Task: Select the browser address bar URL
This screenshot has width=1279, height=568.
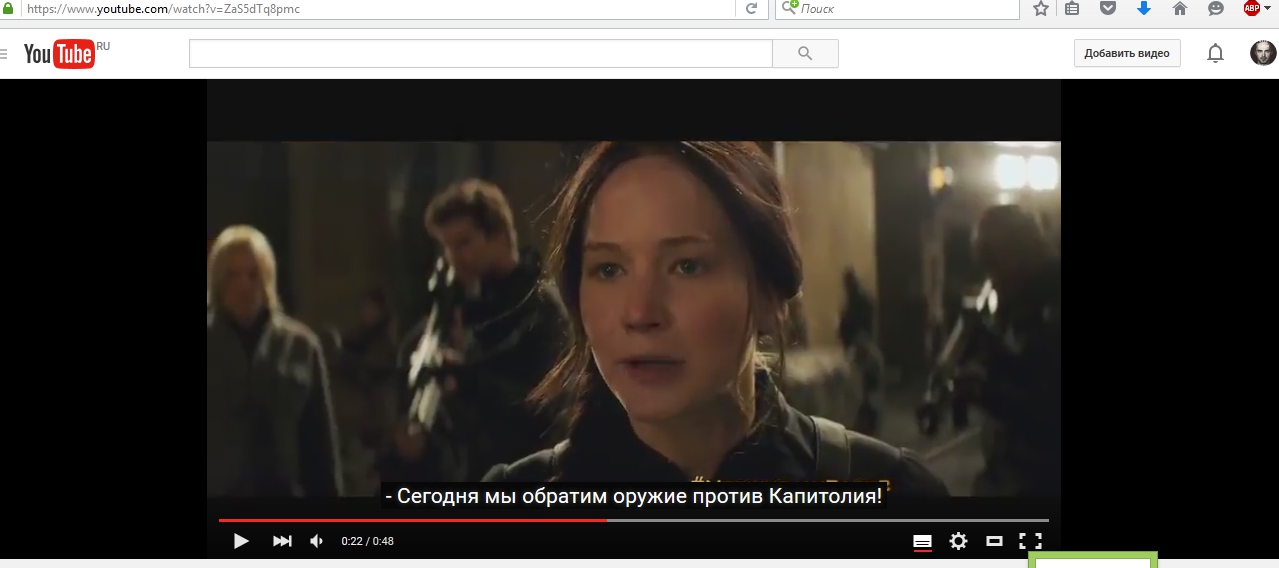Action: pos(164,9)
